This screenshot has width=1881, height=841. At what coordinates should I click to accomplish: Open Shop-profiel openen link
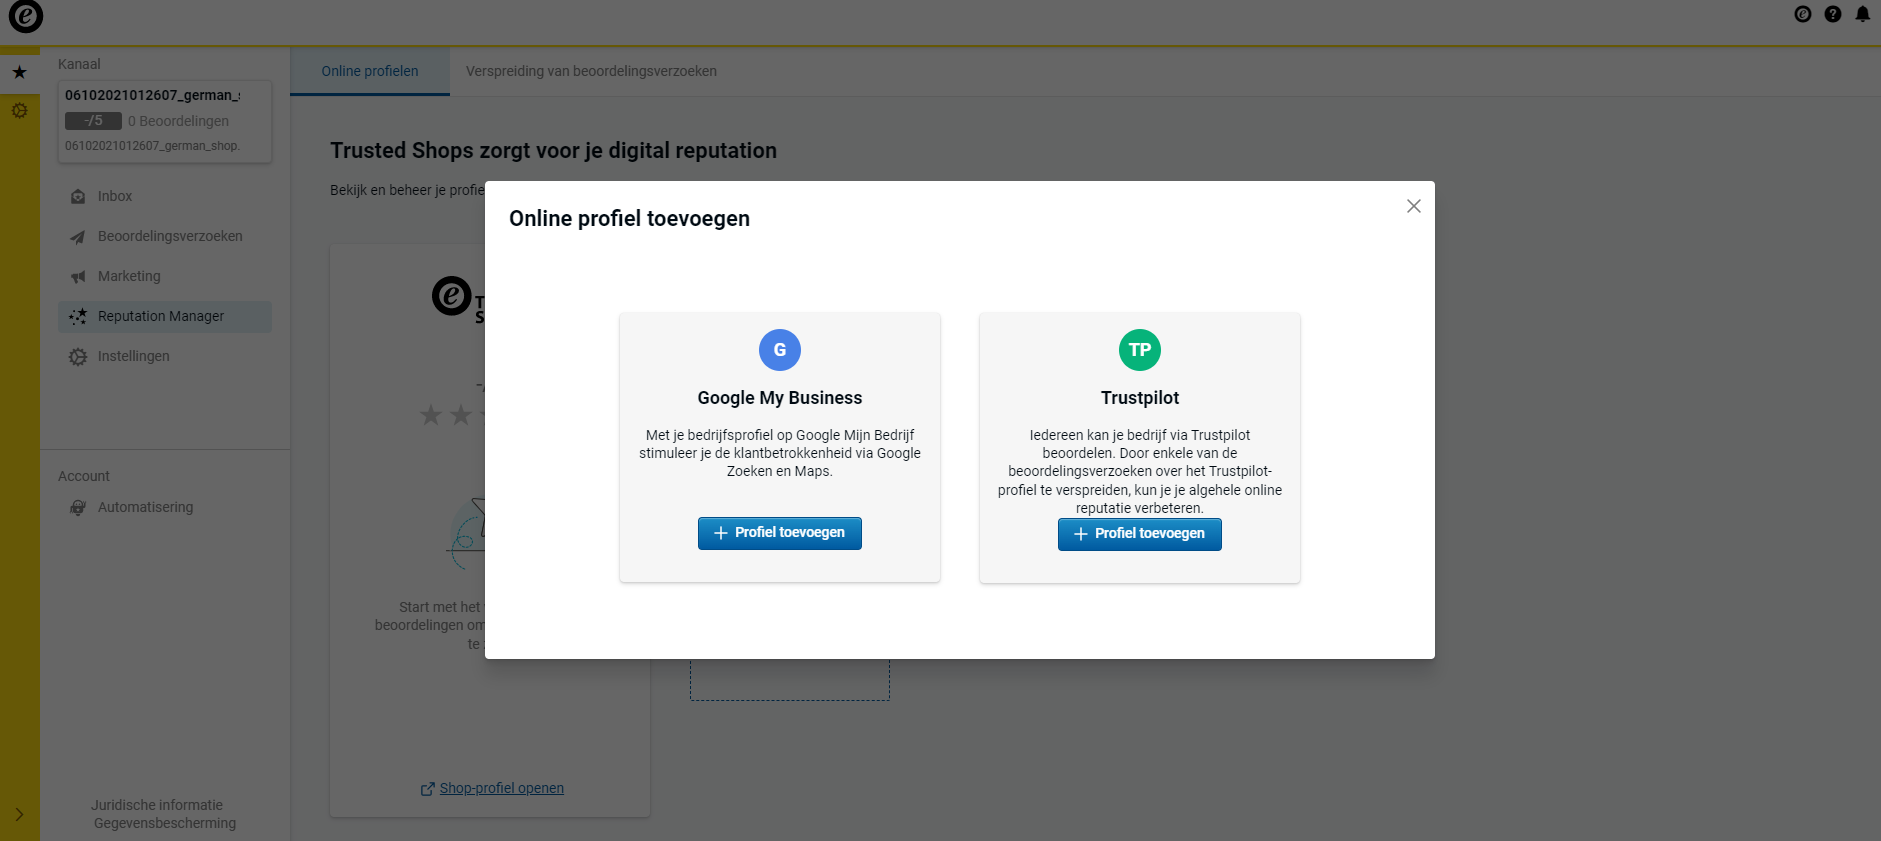[502, 788]
